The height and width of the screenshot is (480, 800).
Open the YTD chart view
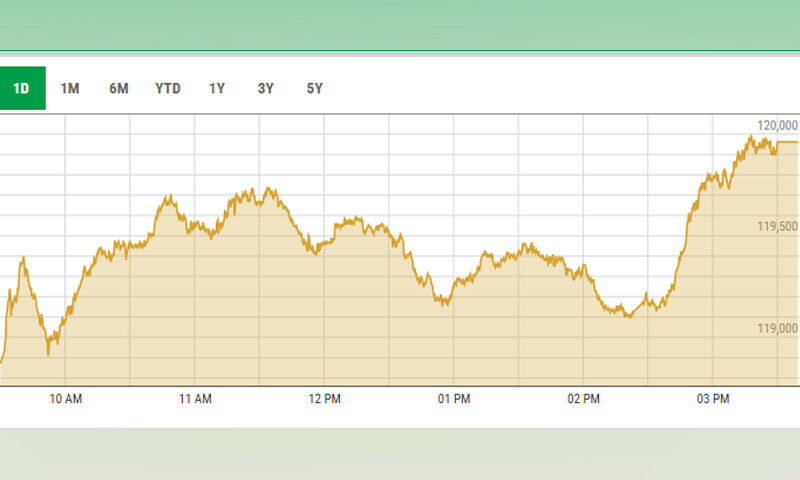point(168,88)
